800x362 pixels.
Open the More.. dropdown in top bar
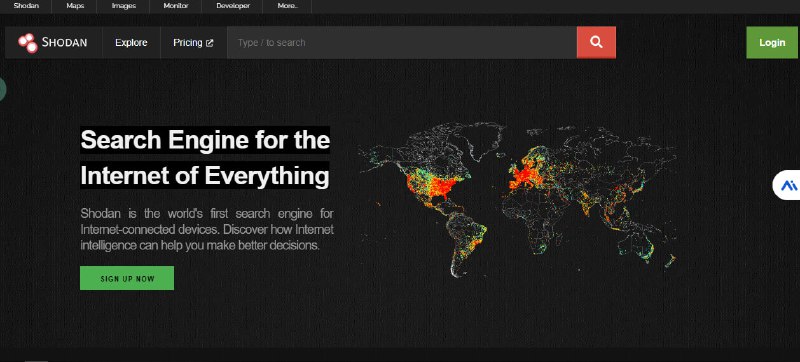pos(288,6)
